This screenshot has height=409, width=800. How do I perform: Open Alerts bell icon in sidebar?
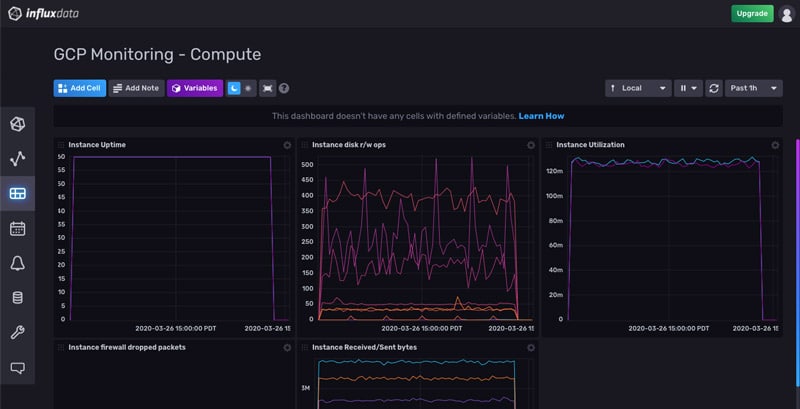pos(17,263)
